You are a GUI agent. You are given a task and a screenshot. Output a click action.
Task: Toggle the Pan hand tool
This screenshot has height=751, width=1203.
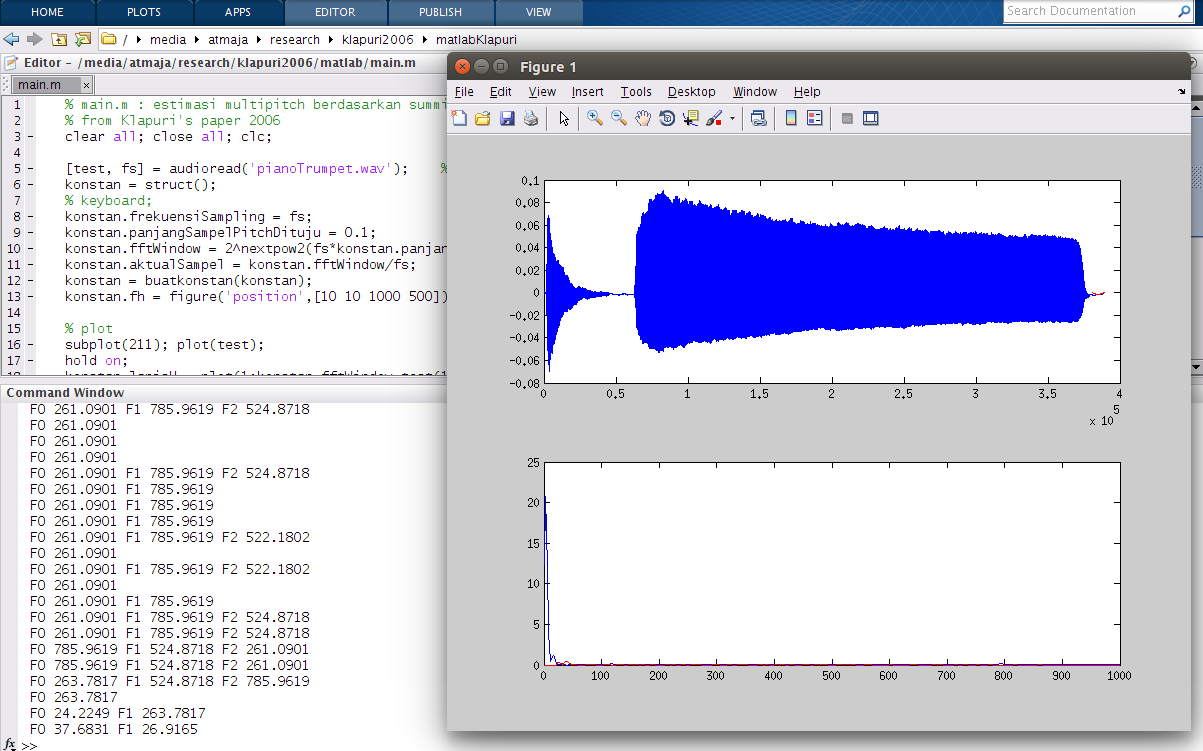[642, 118]
